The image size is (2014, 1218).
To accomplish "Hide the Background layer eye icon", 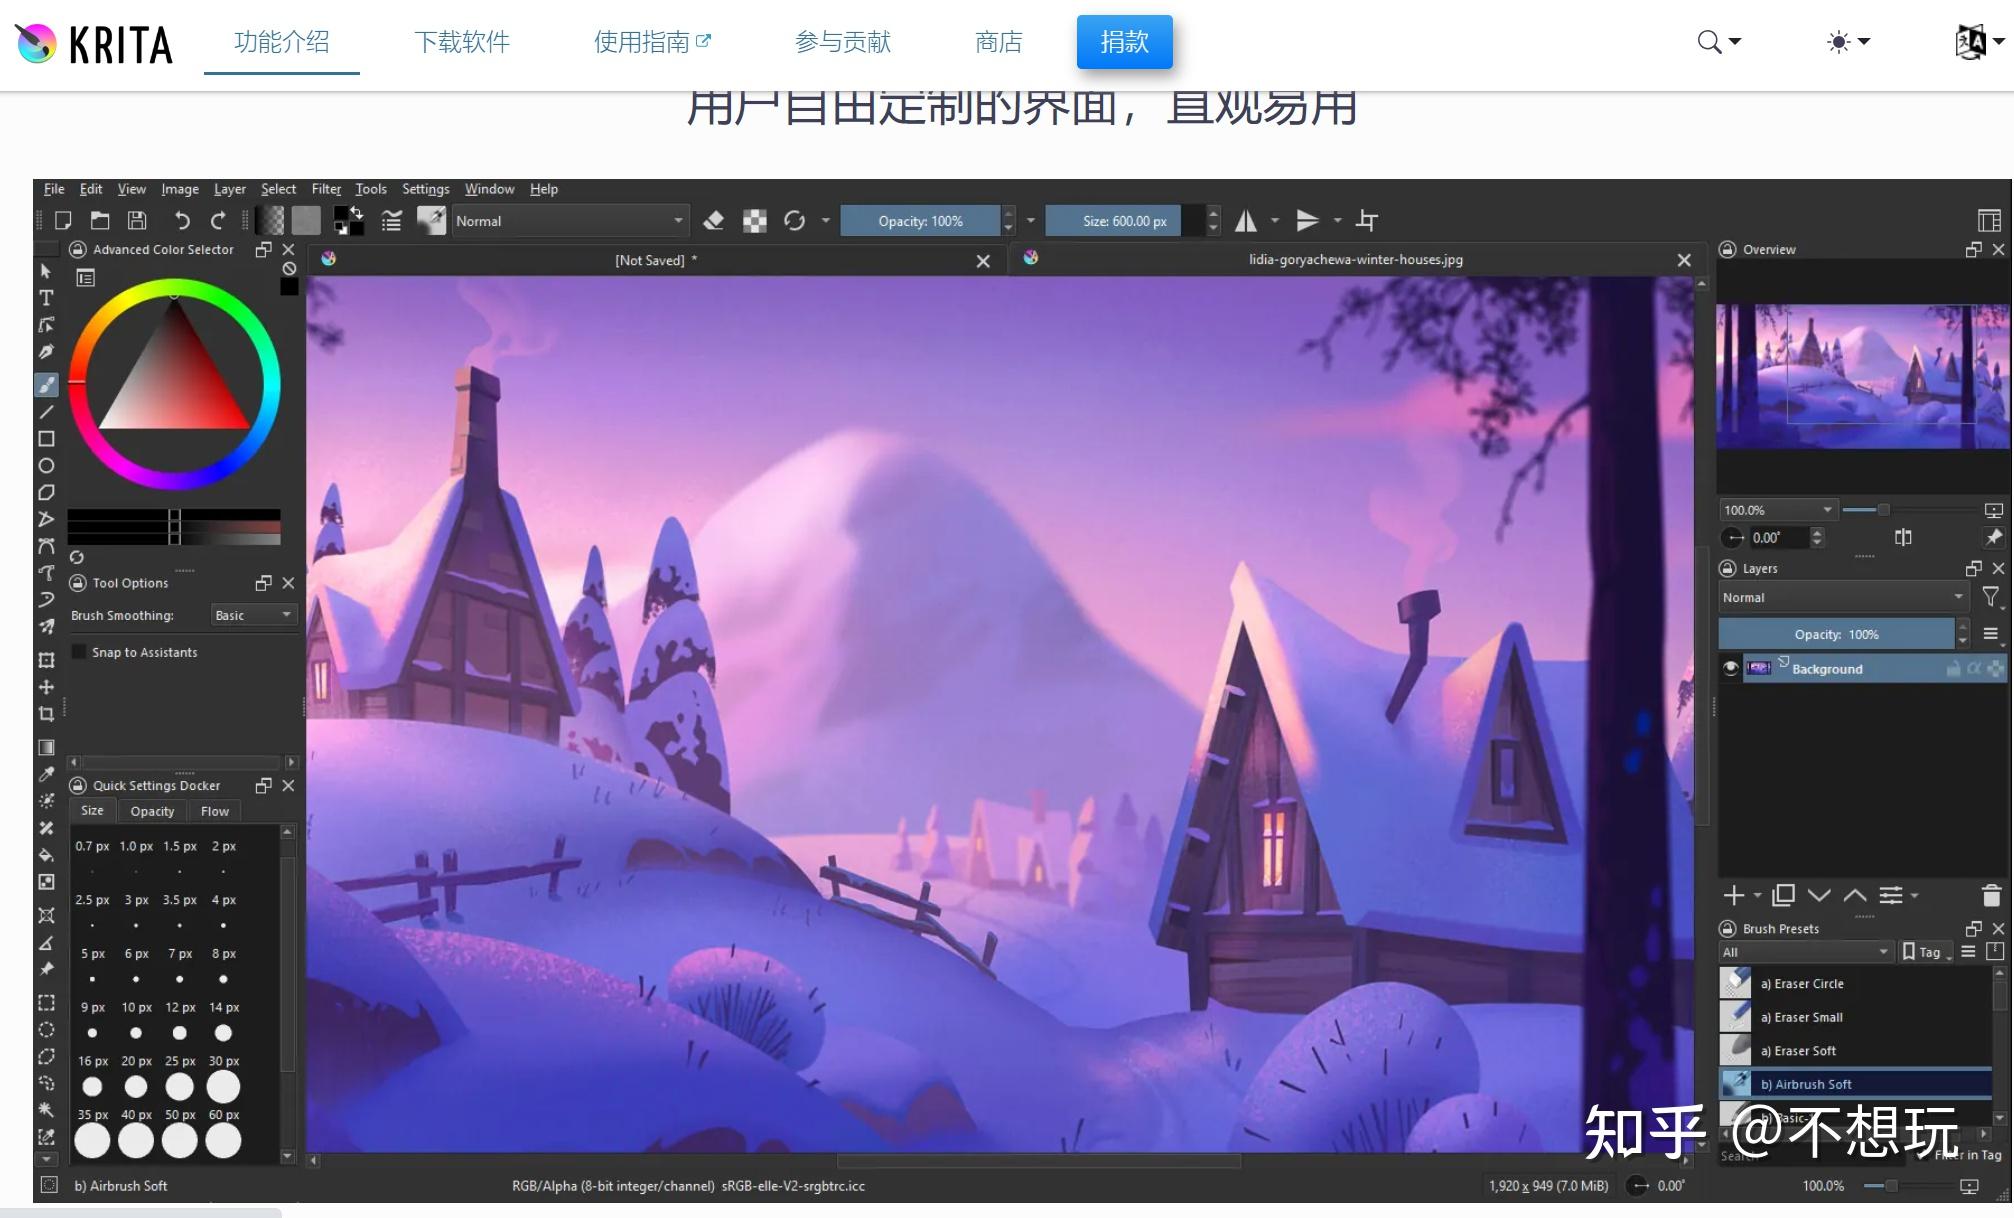I will pos(1731,668).
